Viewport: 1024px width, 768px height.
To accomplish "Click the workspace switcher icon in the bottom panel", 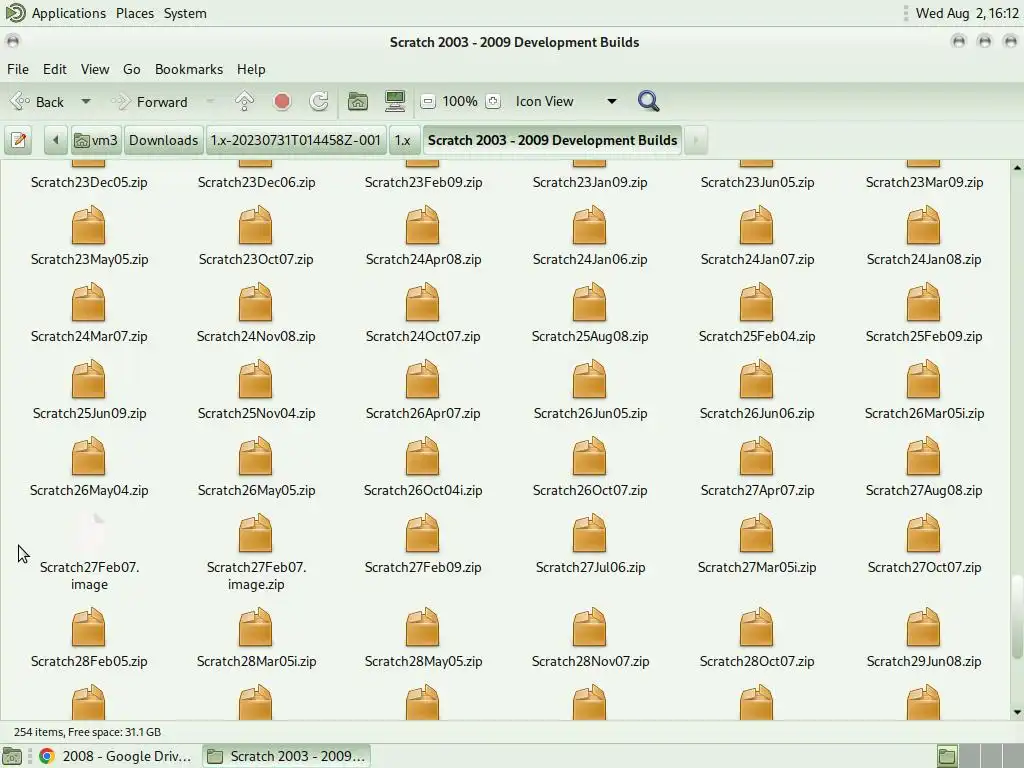I will (x=947, y=756).
